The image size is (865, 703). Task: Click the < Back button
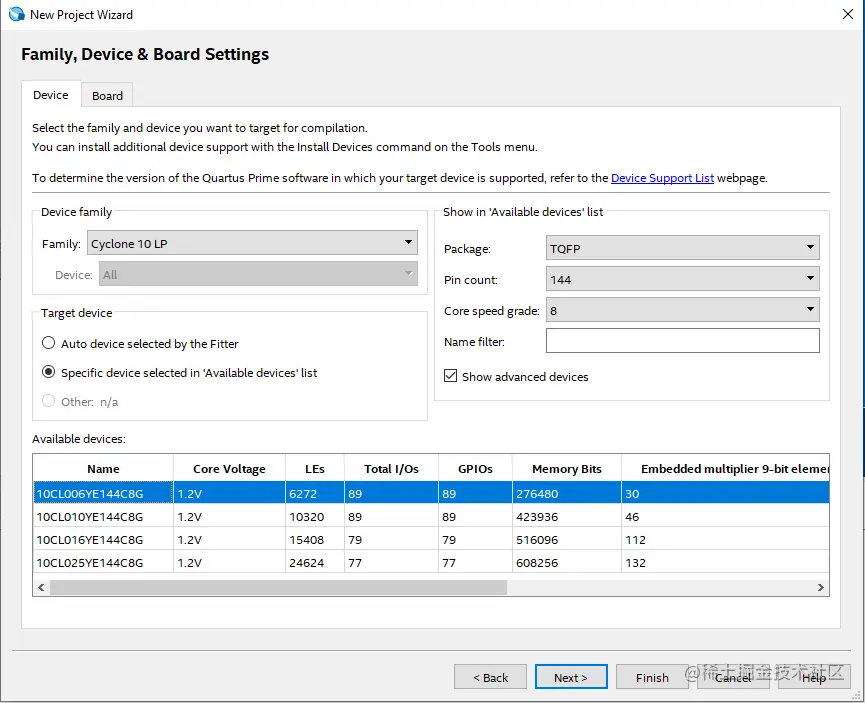pos(490,677)
